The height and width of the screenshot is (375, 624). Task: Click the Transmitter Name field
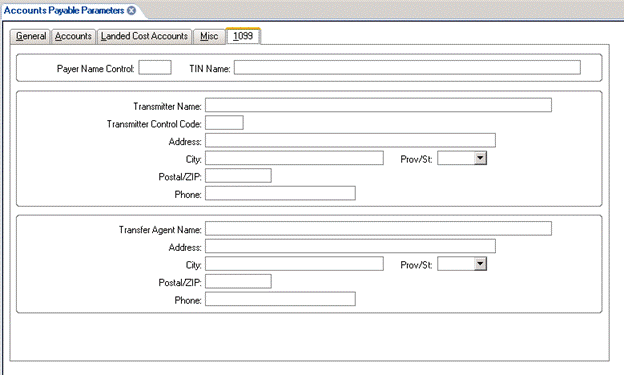[x=378, y=105]
